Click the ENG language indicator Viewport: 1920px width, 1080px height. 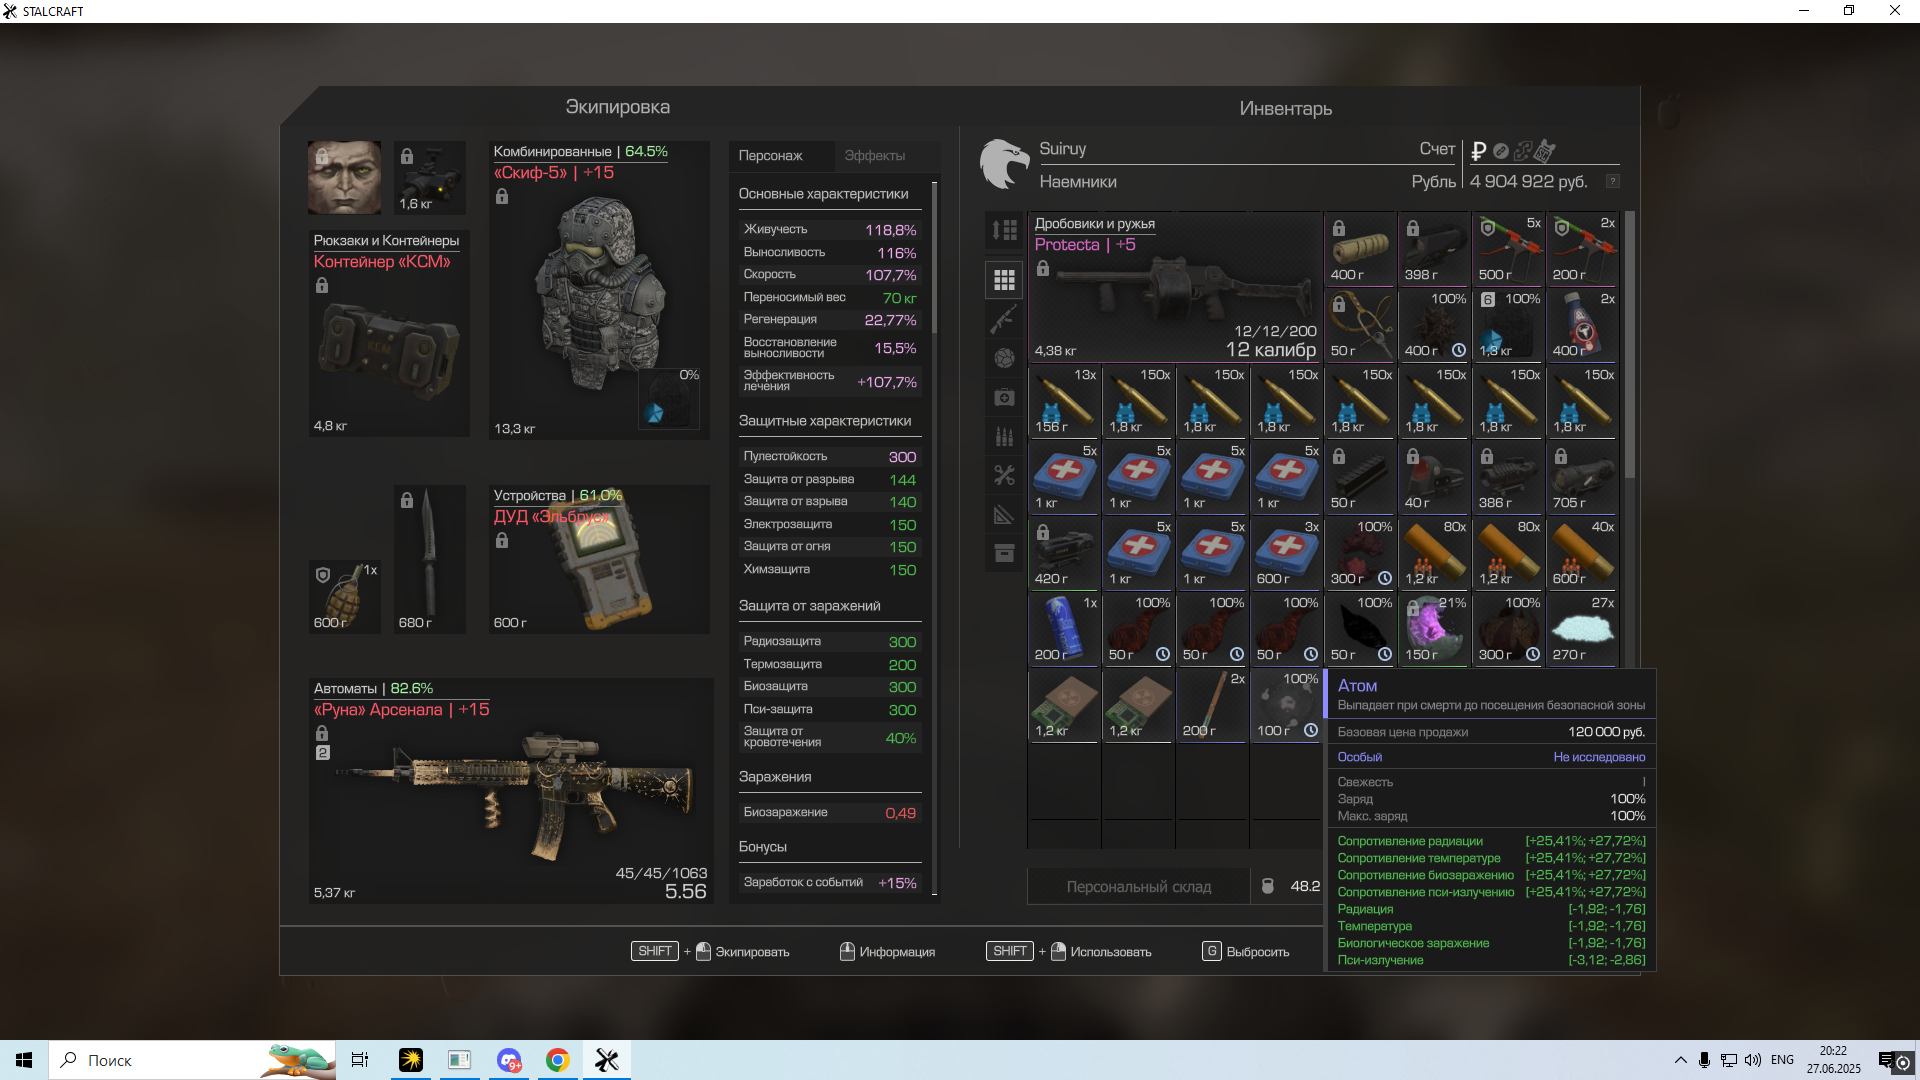1782,1060
